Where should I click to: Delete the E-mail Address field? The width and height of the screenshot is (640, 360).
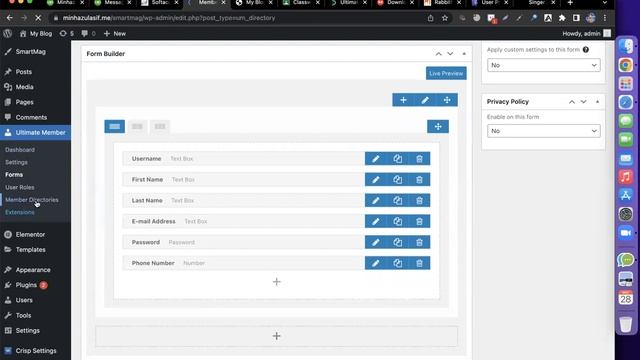(x=419, y=221)
